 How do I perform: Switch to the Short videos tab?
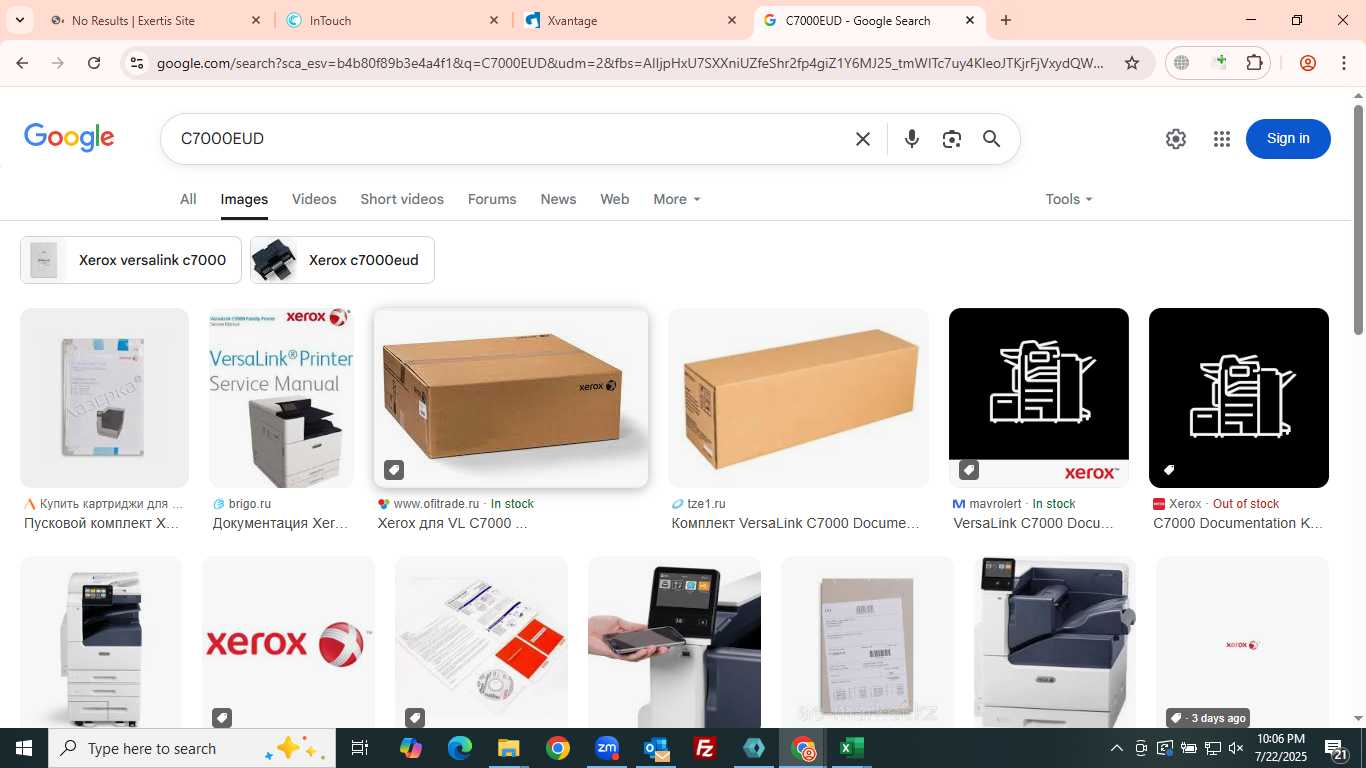point(402,199)
